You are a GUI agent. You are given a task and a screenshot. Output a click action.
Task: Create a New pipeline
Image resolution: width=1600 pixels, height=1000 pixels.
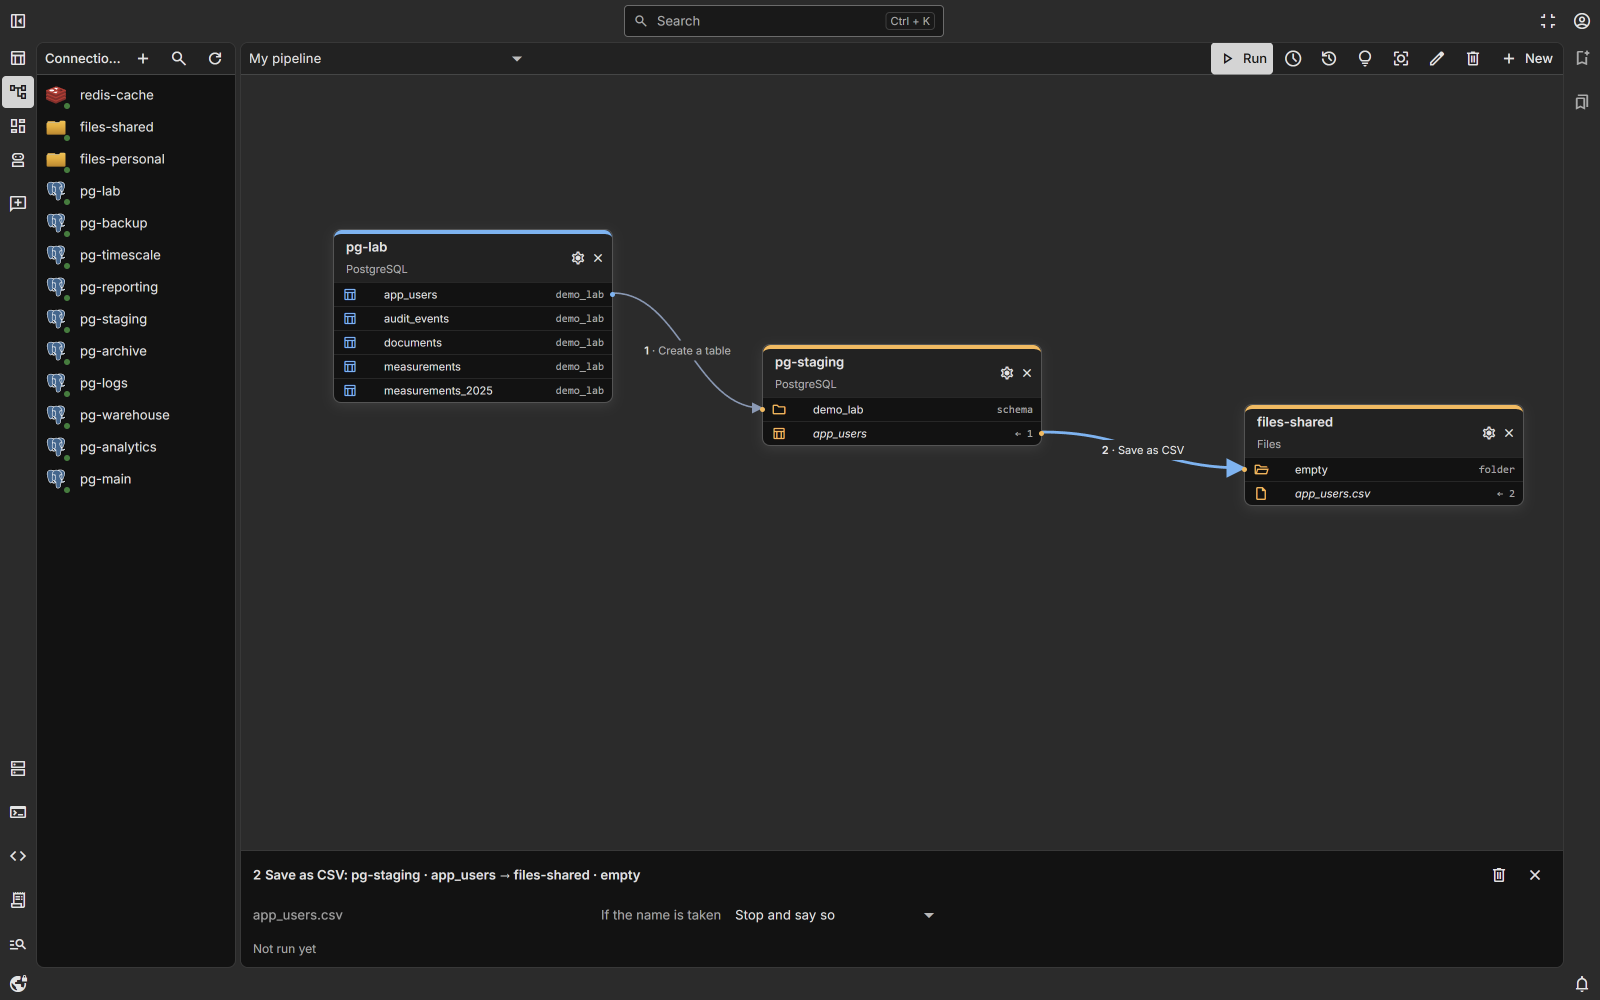pos(1527,59)
